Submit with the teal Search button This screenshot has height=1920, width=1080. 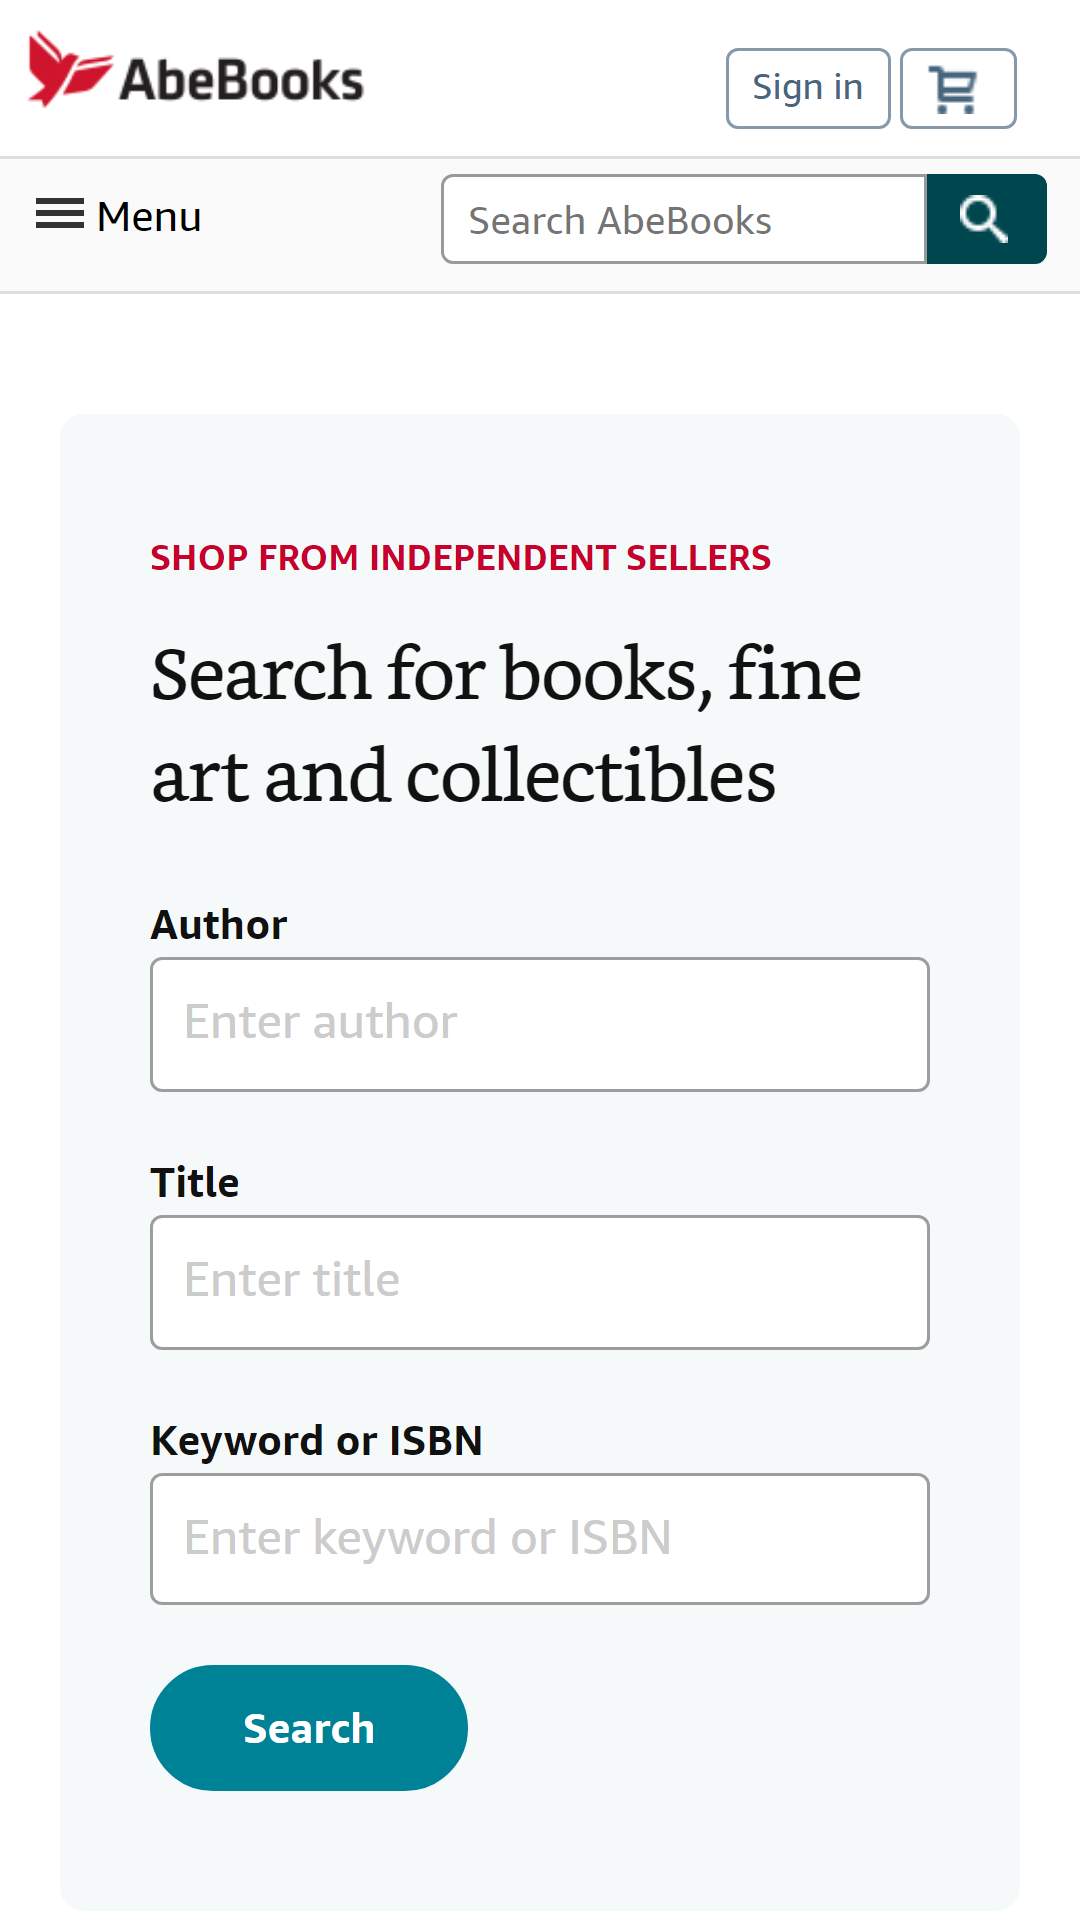pos(309,1728)
